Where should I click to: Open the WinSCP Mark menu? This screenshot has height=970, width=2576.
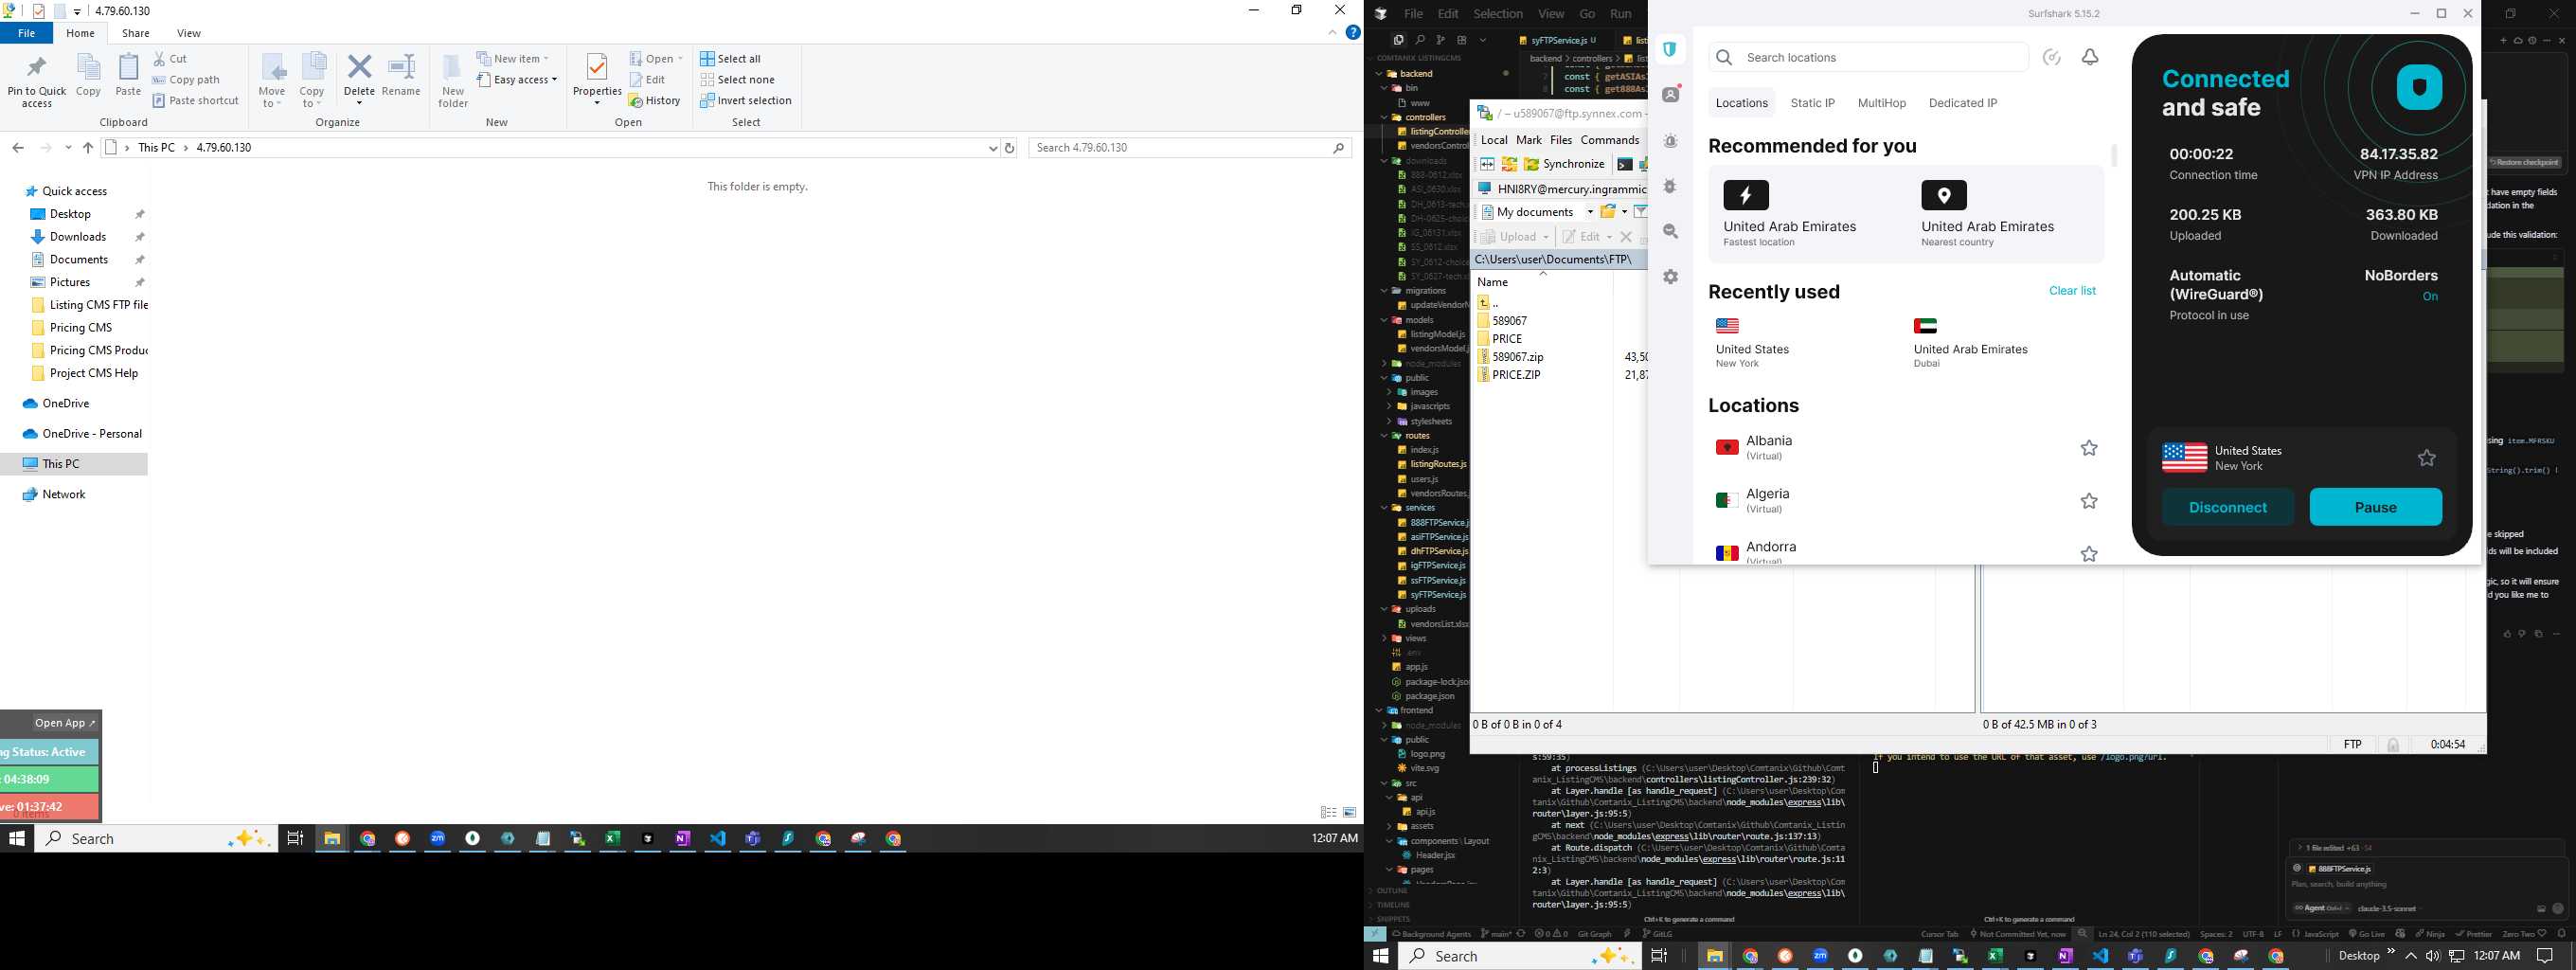(x=1528, y=140)
